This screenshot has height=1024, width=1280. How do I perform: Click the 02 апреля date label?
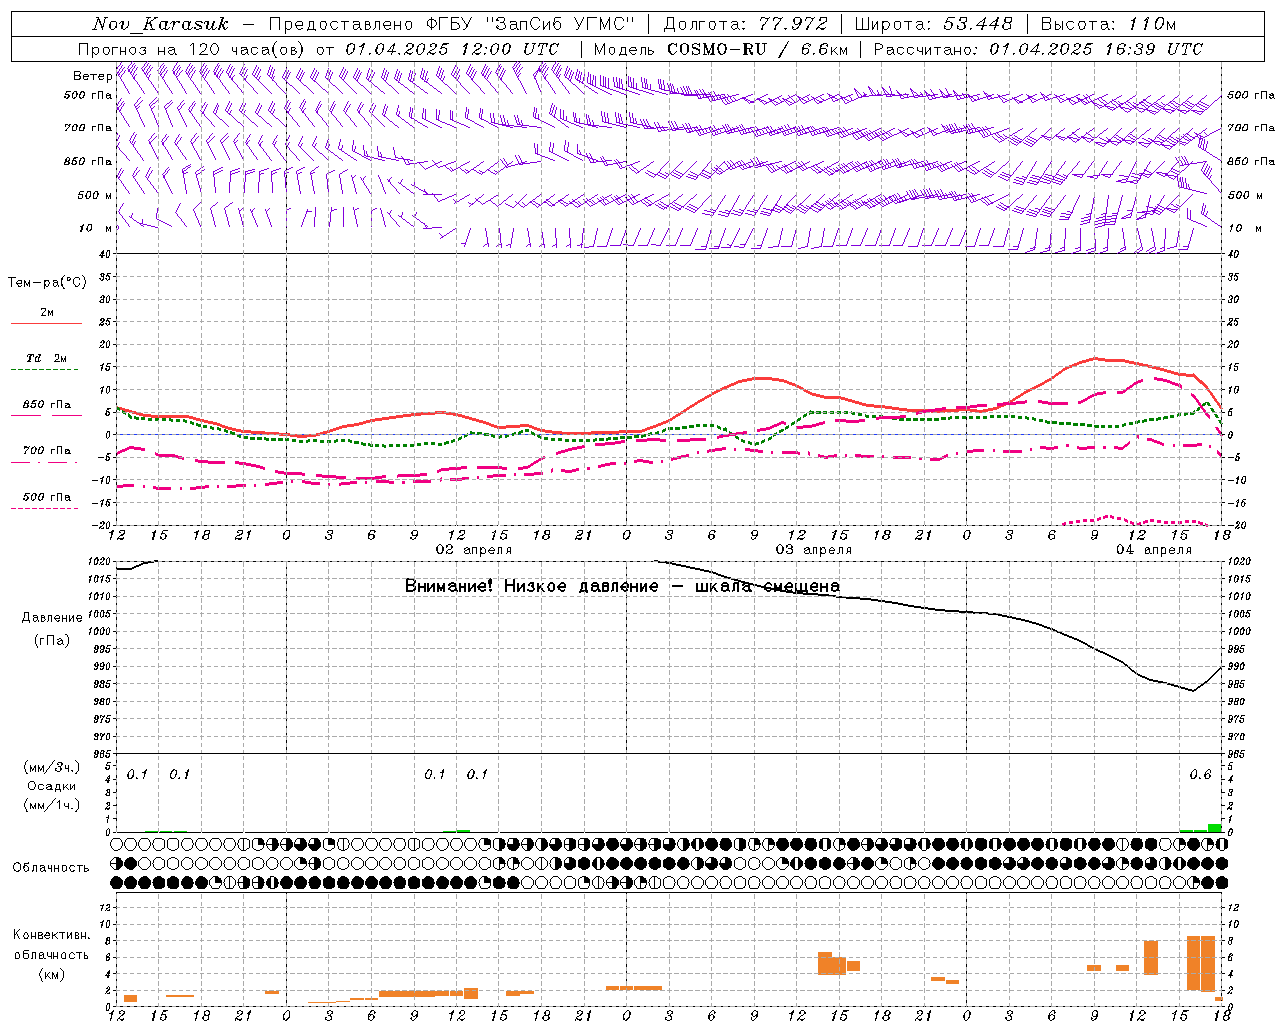click(x=474, y=550)
